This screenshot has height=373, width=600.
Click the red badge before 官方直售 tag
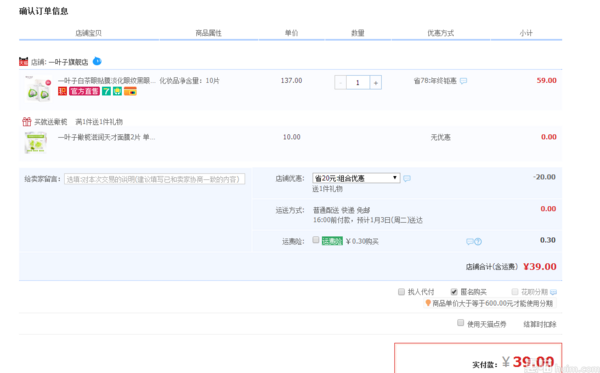pos(62,91)
